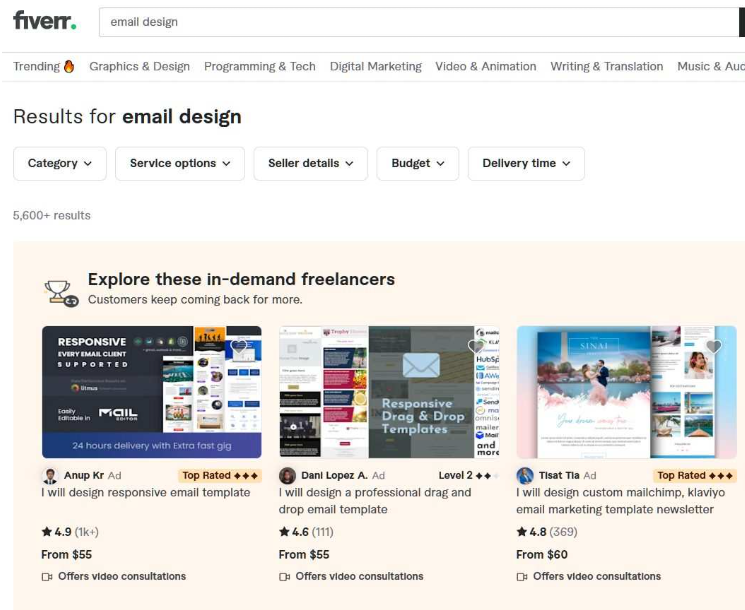Open 'I will design responsive email template' gig

tap(146, 493)
